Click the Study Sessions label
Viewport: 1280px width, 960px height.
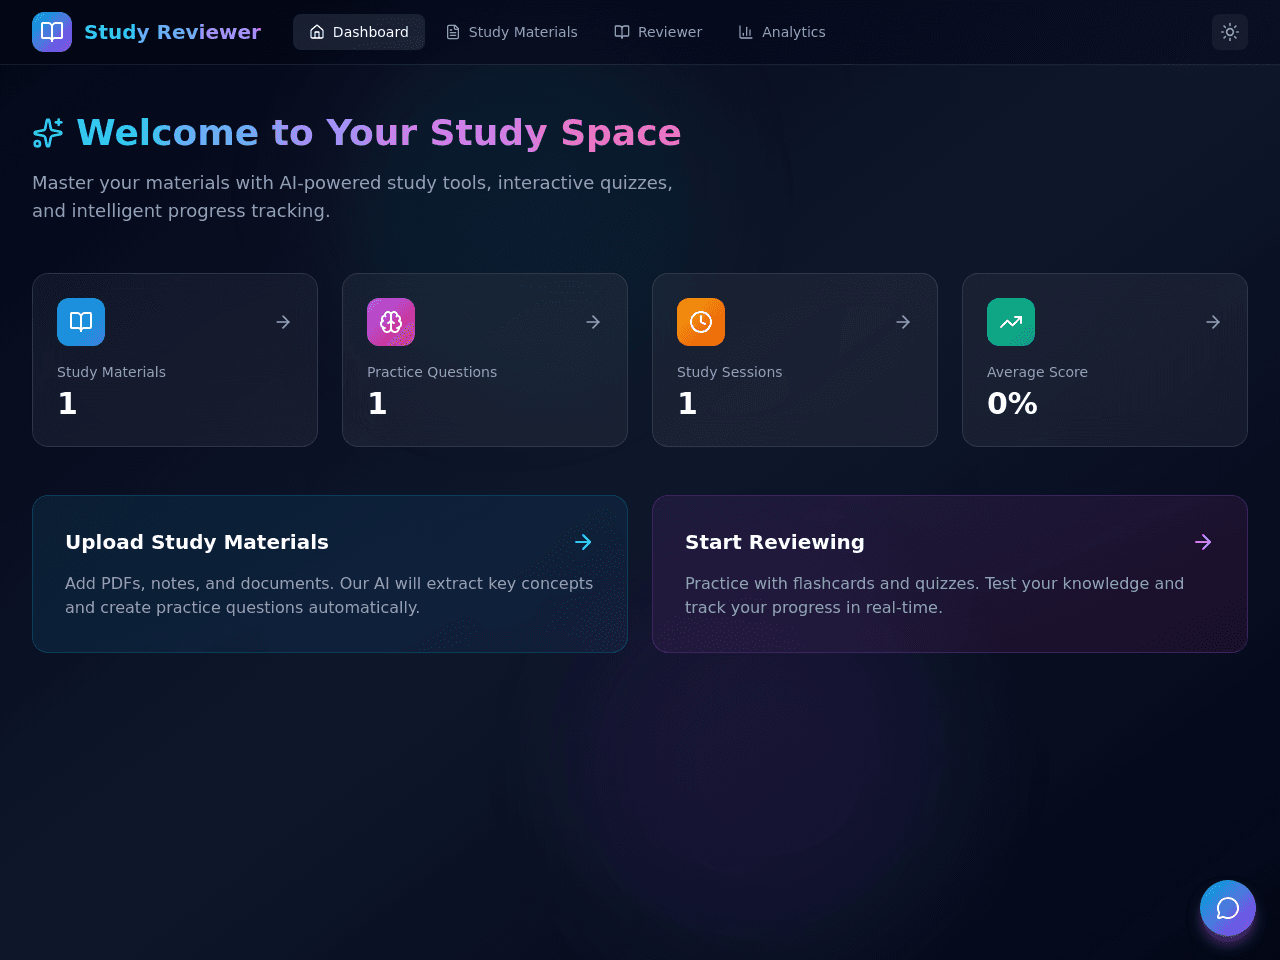coord(729,372)
